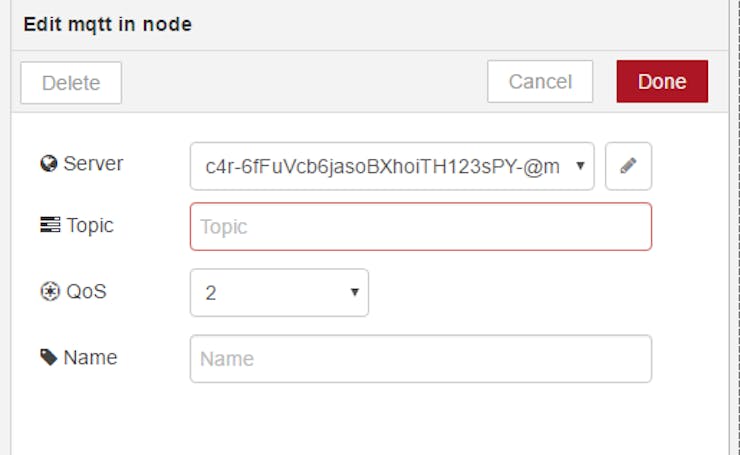Click the circular QoS icon
This screenshot has width=740, height=455.
pos(50,291)
